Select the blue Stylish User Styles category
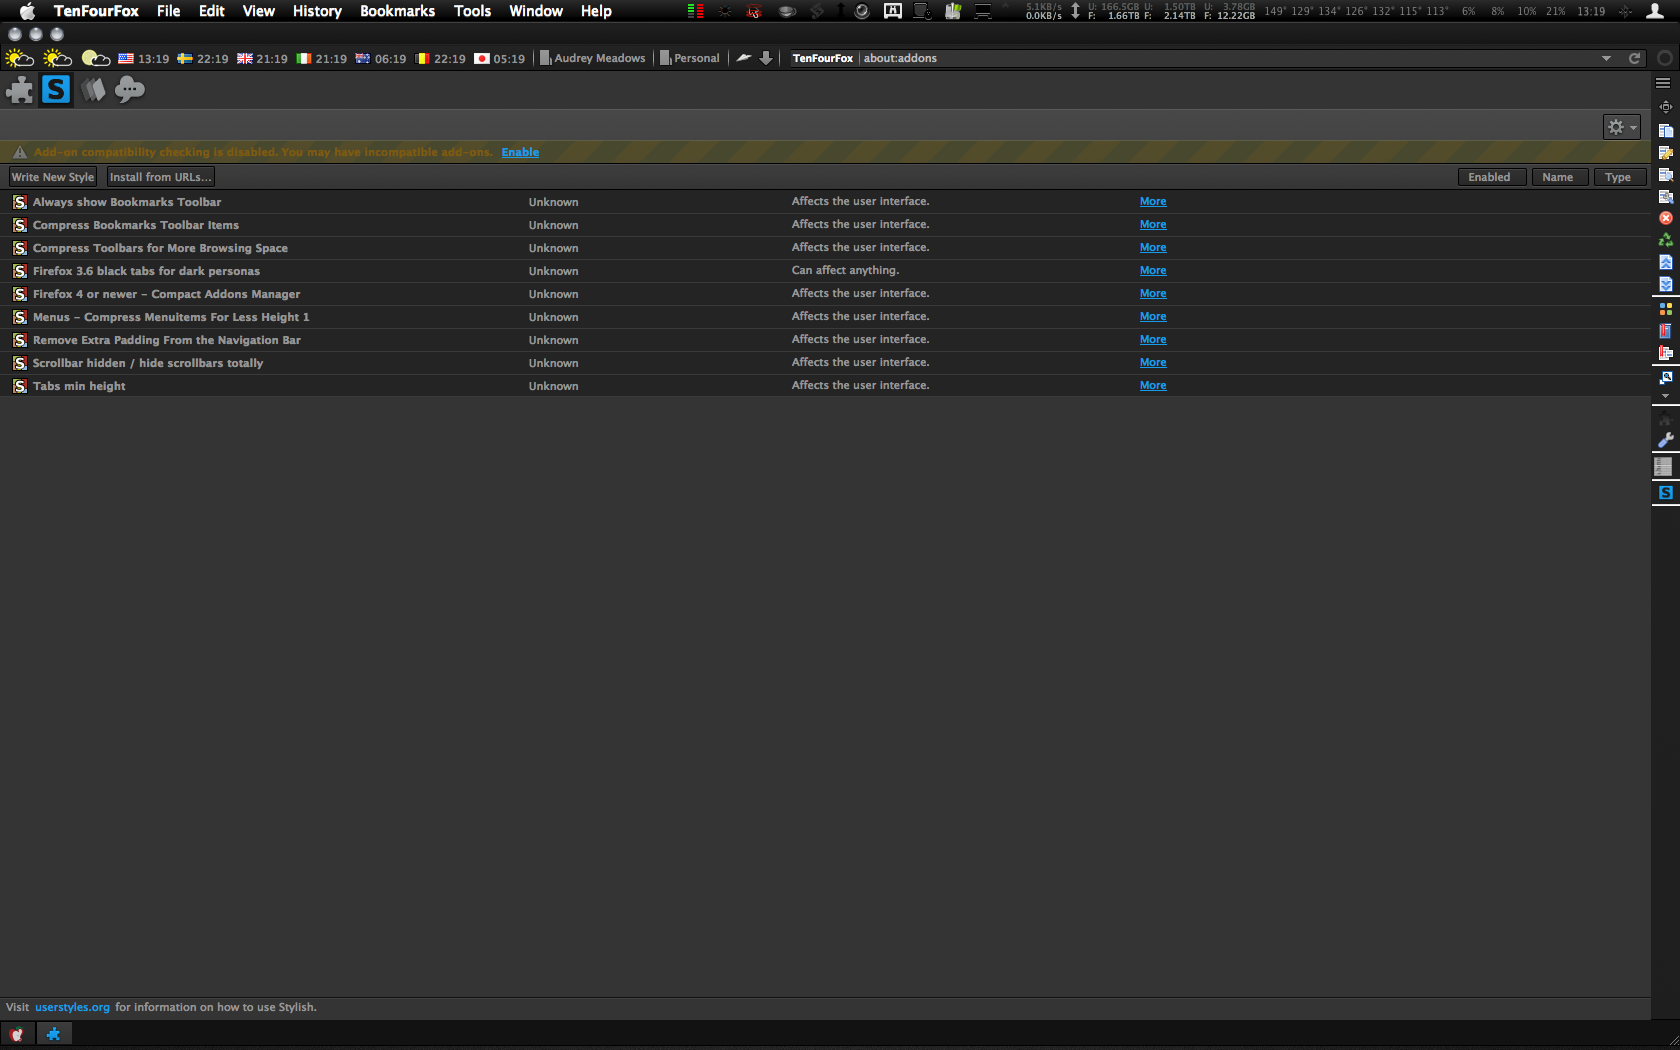 [56, 90]
